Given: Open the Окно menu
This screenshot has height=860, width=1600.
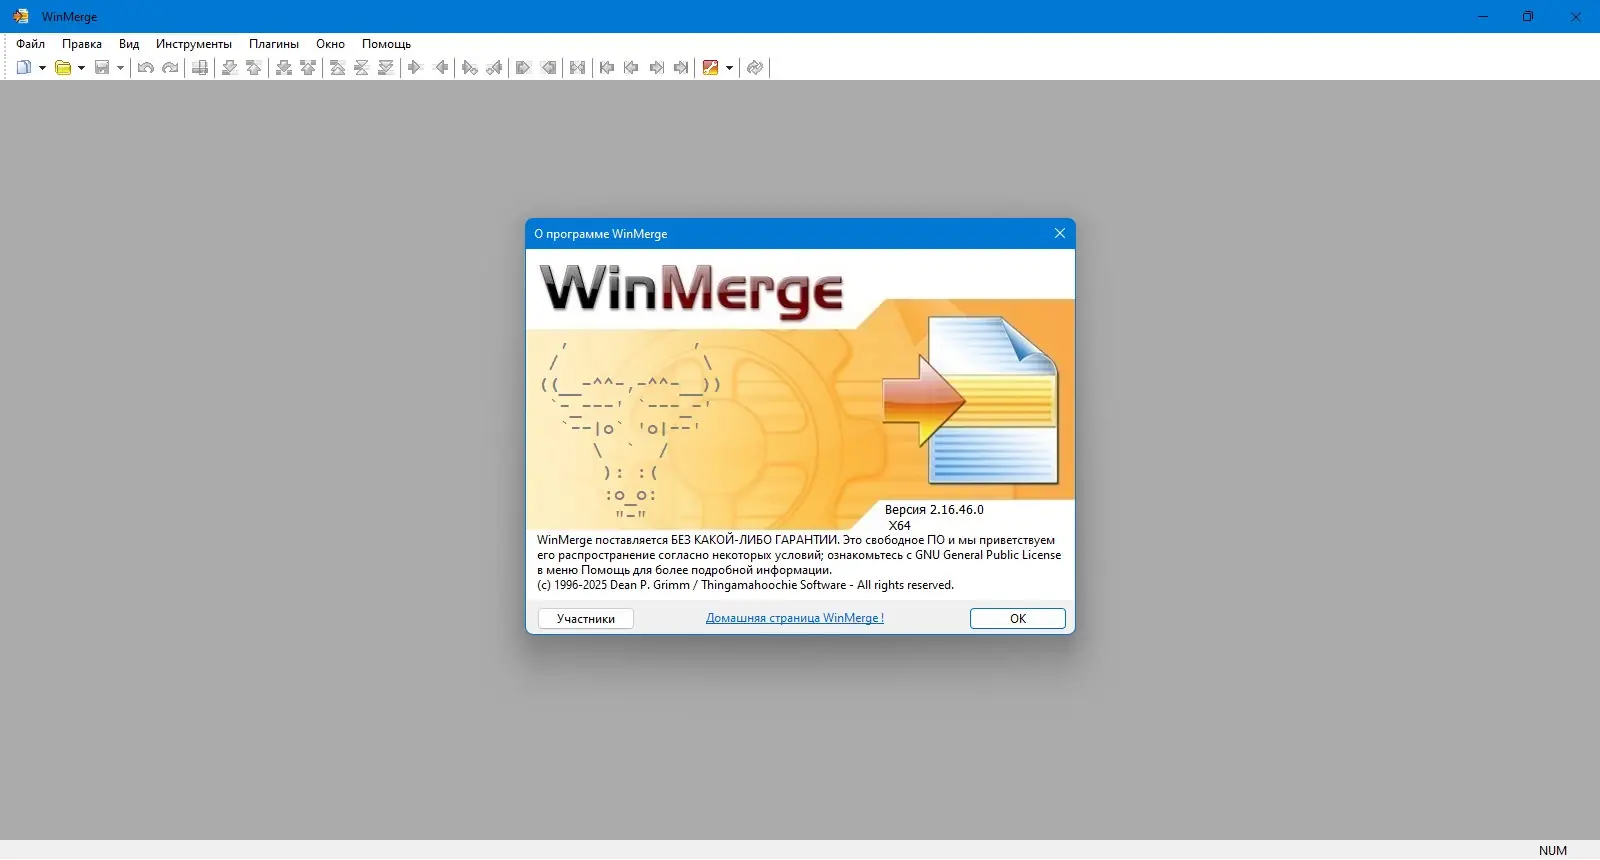Looking at the screenshot, I should 330,44.
